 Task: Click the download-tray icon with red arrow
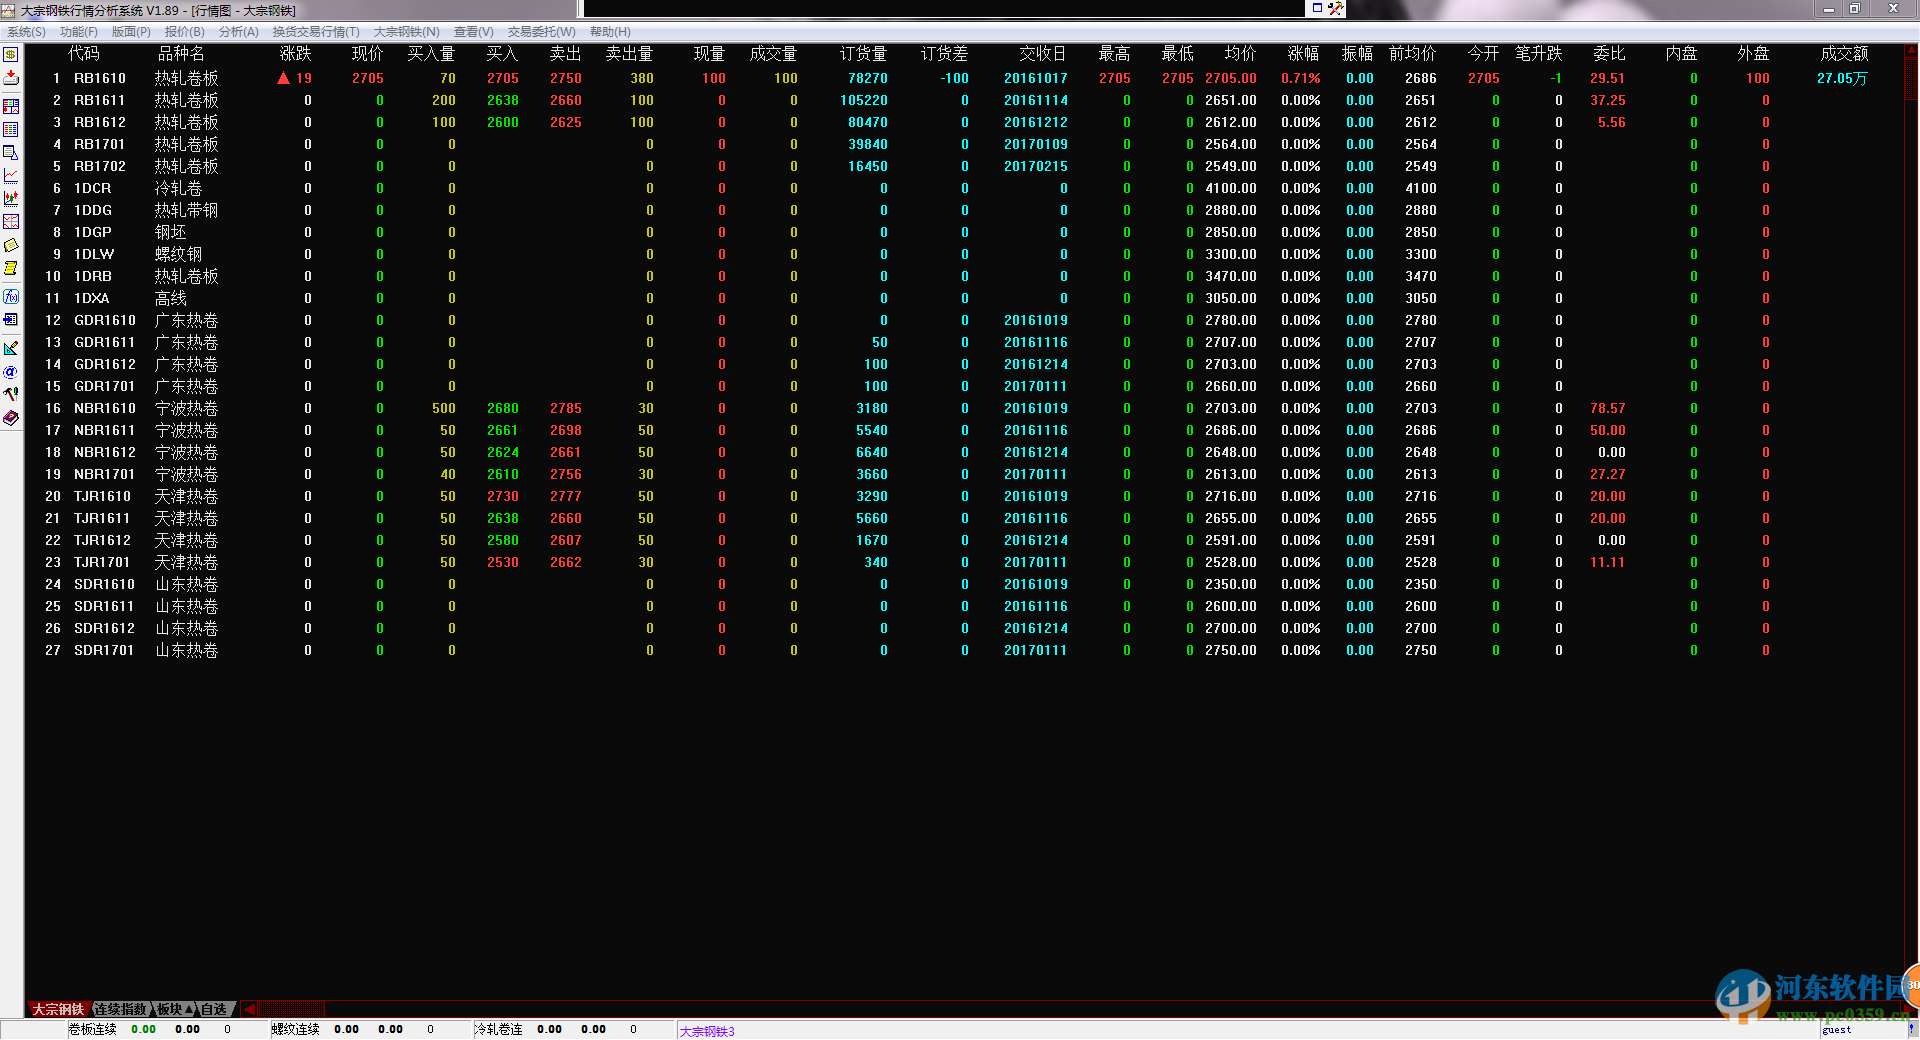click(x=11, y=78)
